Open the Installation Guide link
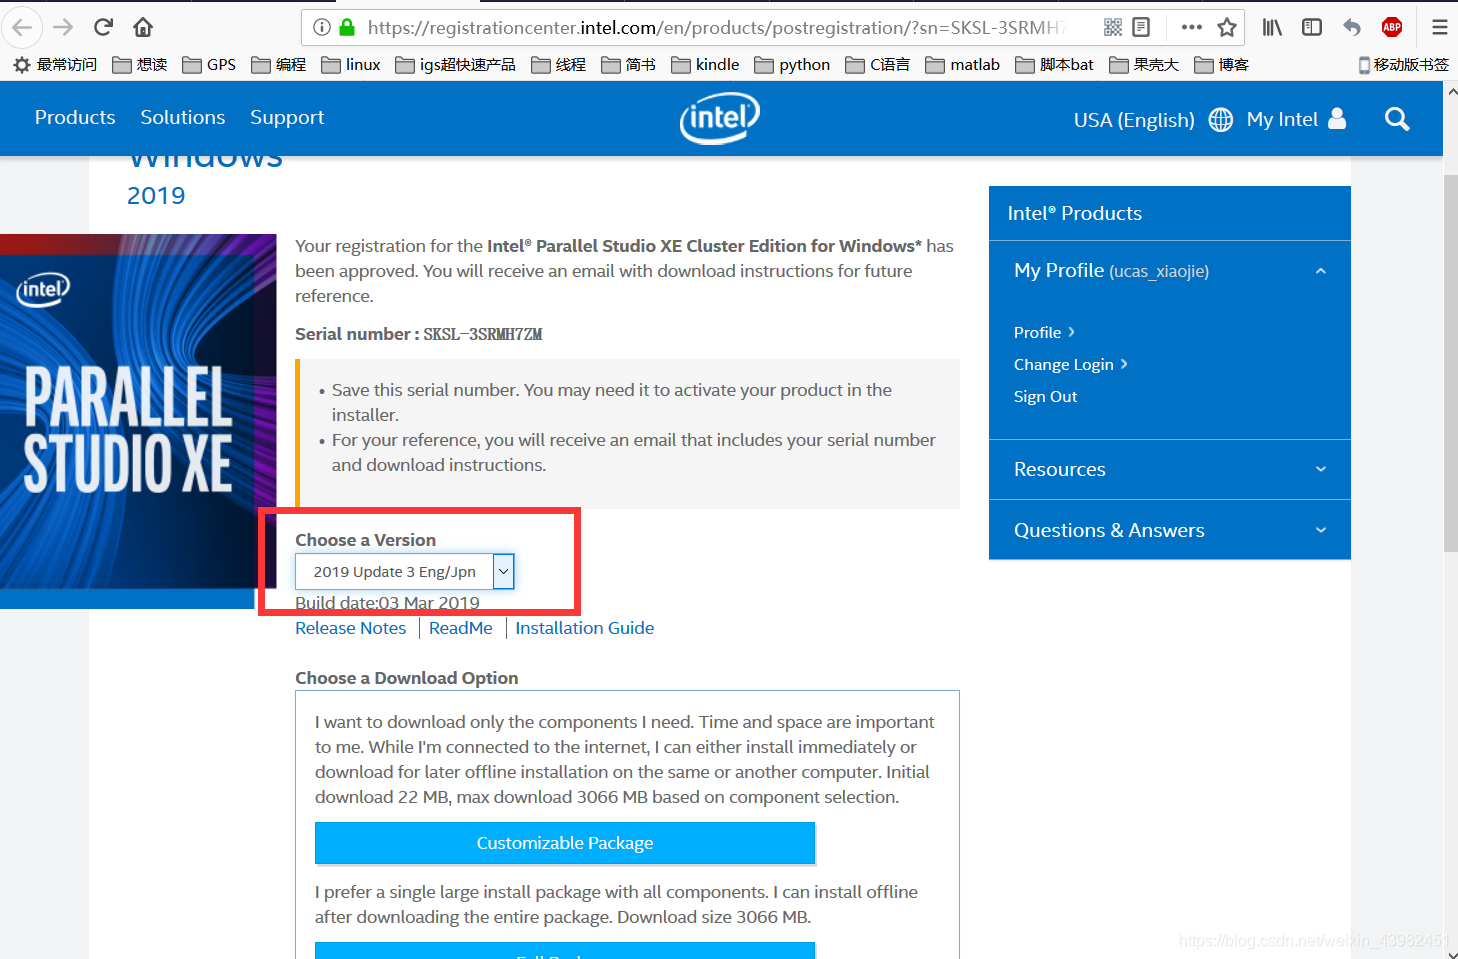Image resolution: width=1458 pixels, height=959 pixels. [x=585, y=628]
